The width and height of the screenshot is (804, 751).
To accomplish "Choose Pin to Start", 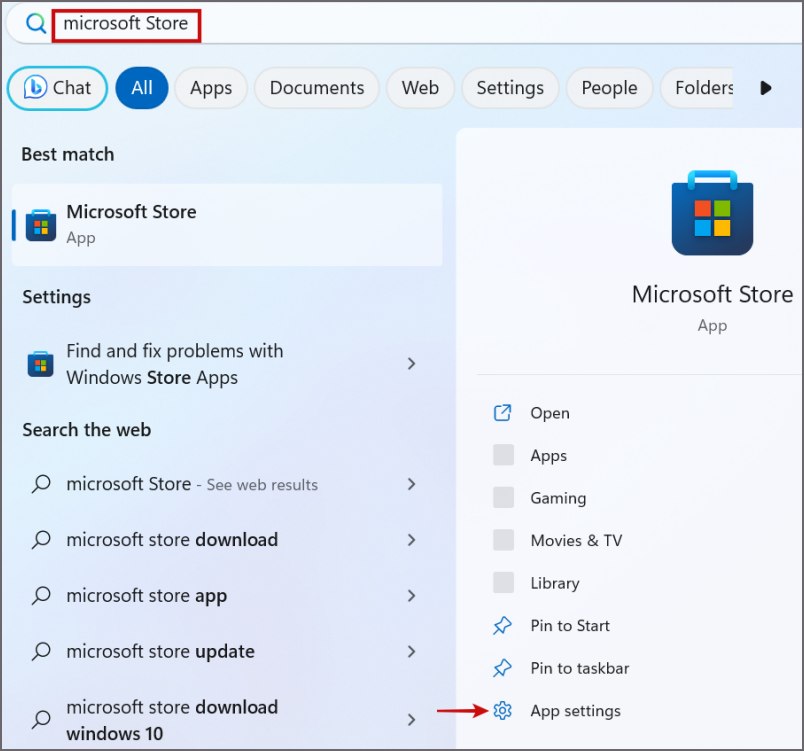I will (570, 626).
